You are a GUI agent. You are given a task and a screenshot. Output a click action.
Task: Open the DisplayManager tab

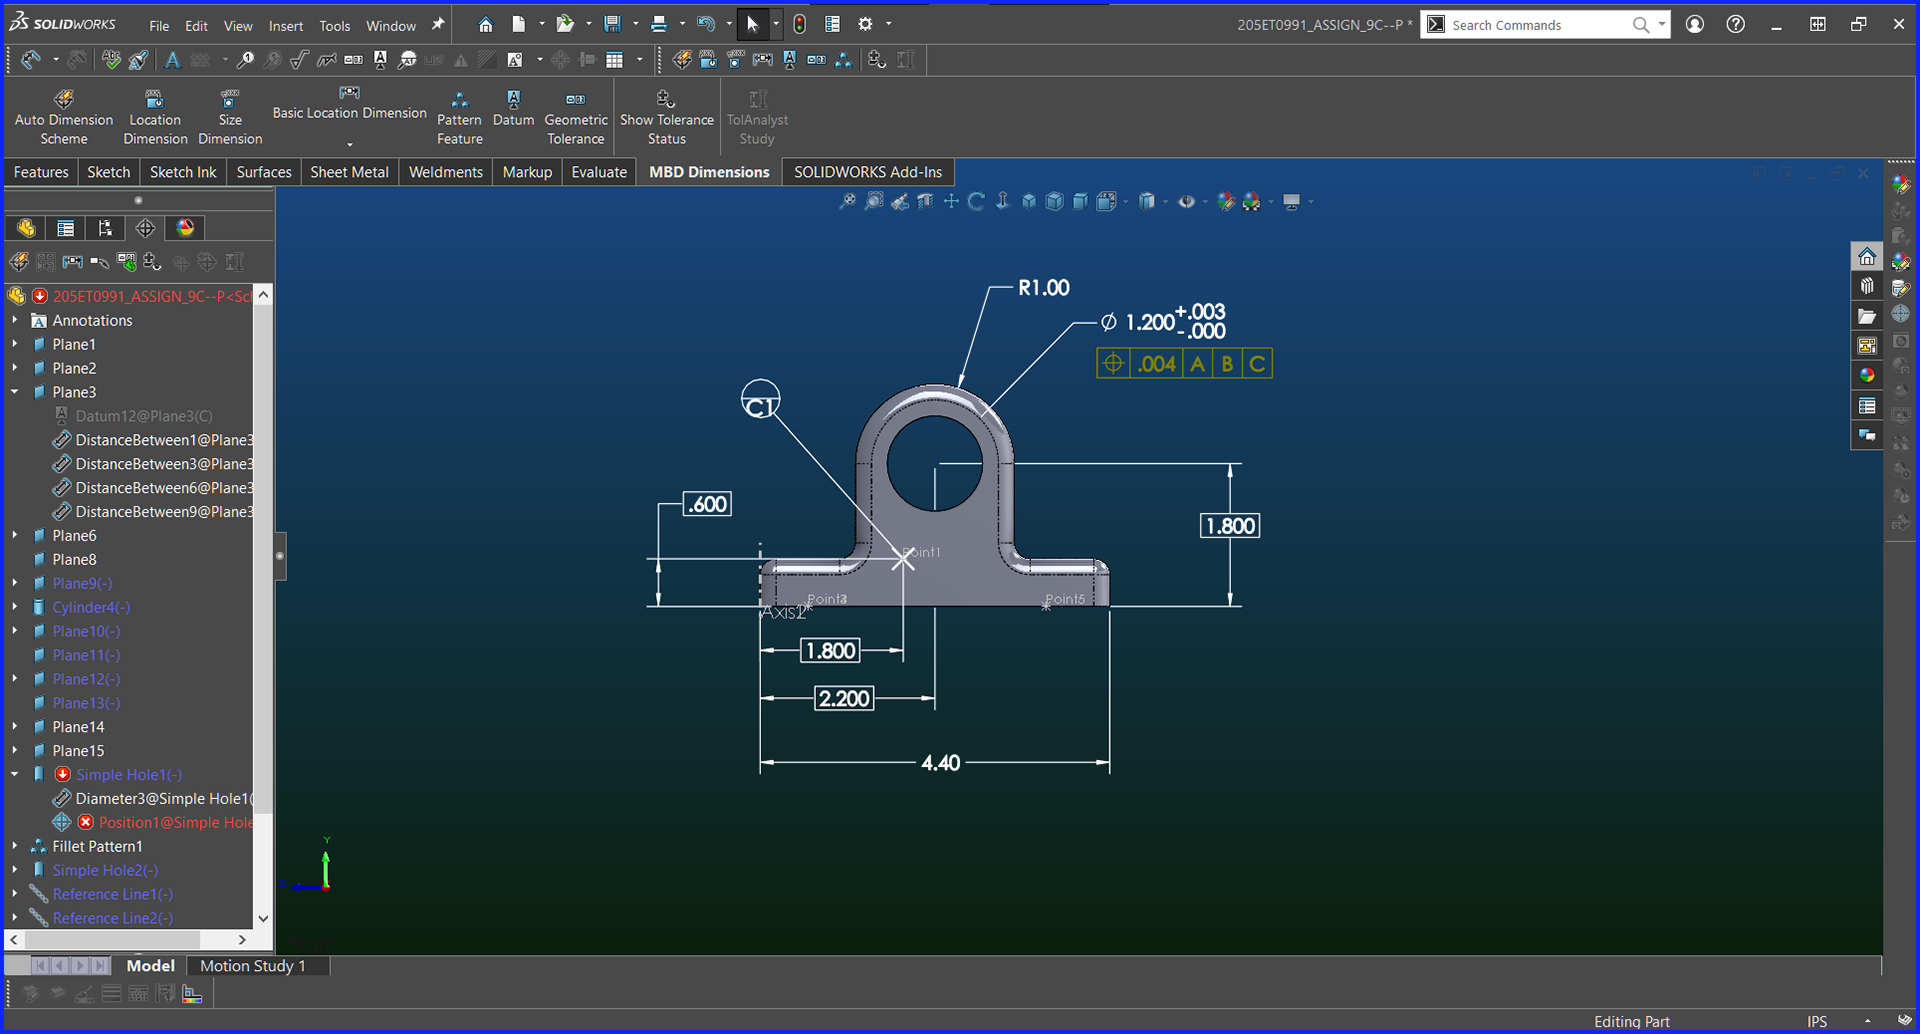[x=185, y=228]
